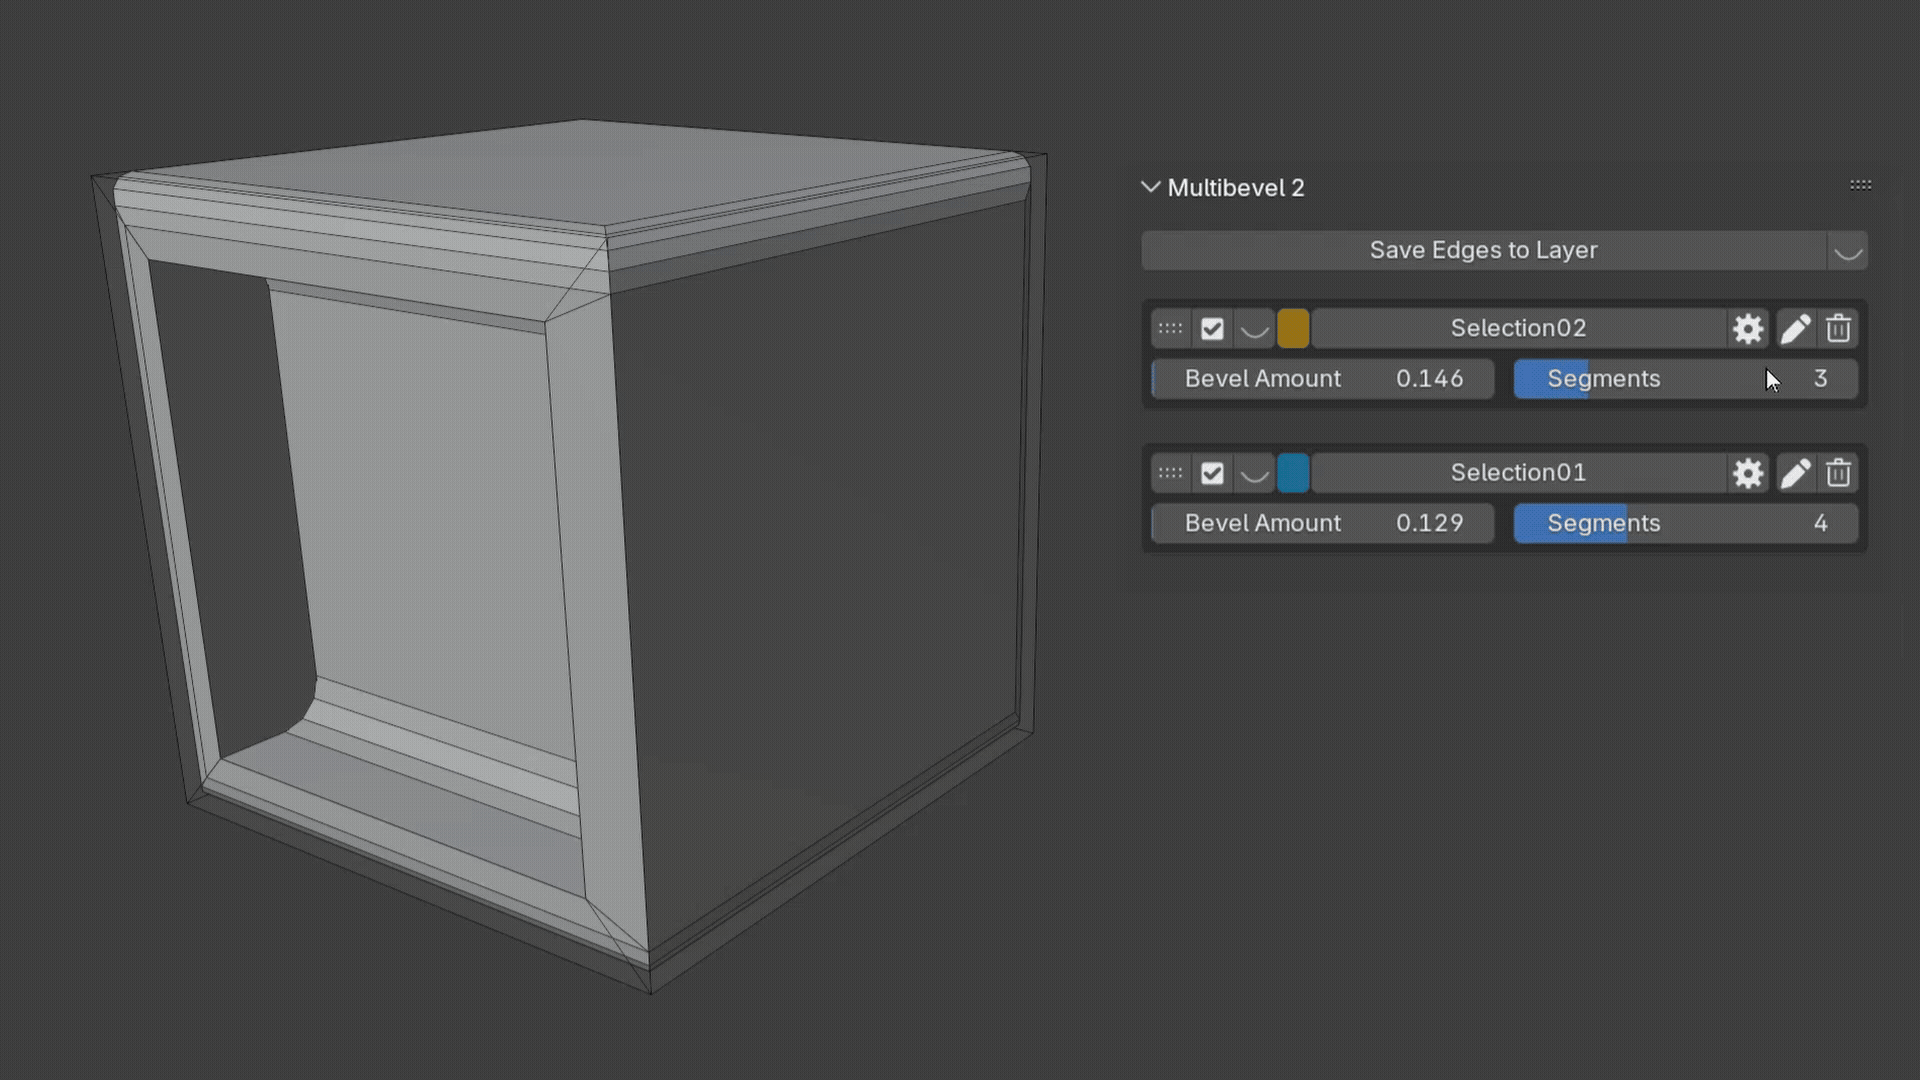This screenshot has height=1080, width=1920.
Task: Grab the Selection01 row drag handle
Action: click(1170, 473)
